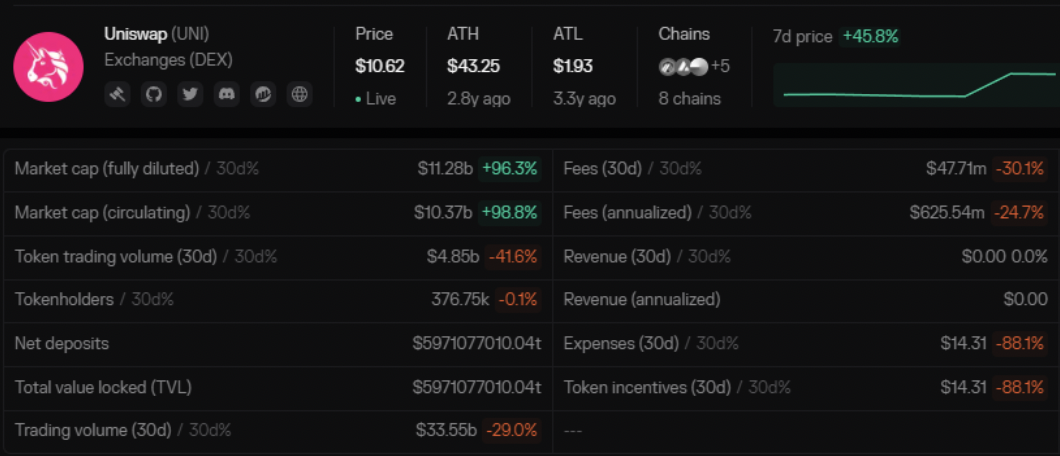Click the '+45.8%' 7d price badge
Viewport: 1060px width, 456px height.
click(871, 36)
